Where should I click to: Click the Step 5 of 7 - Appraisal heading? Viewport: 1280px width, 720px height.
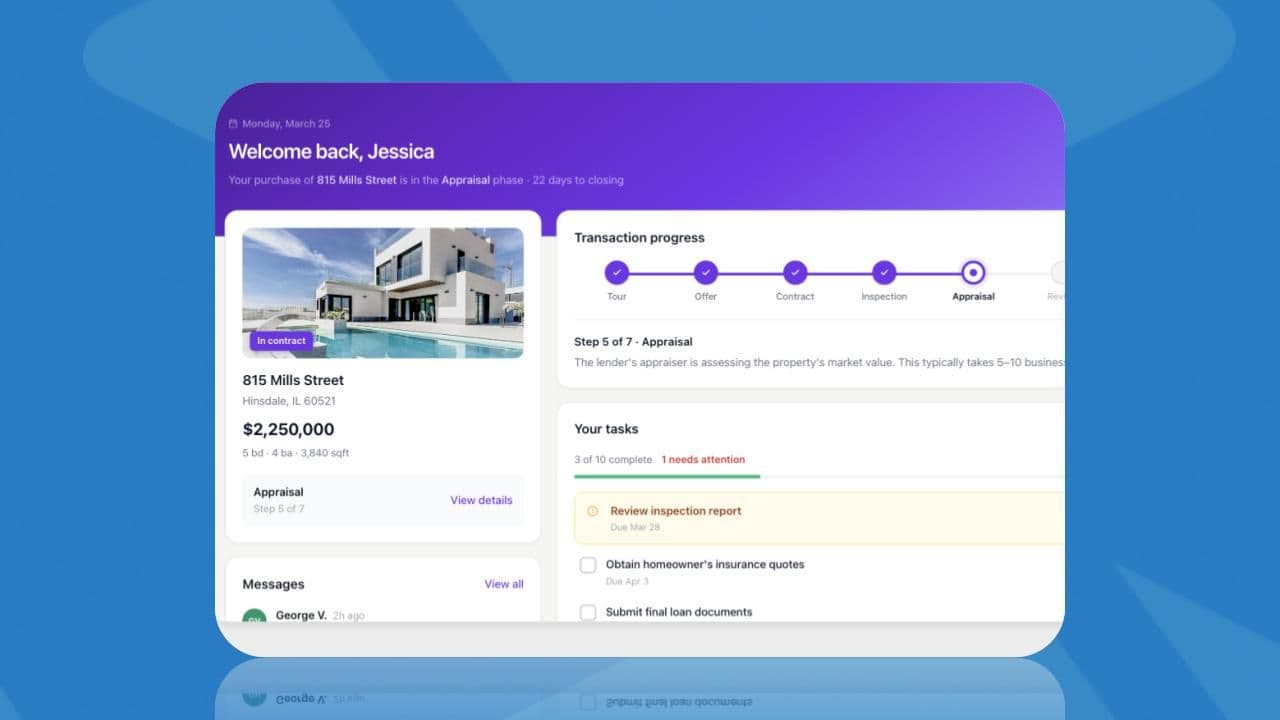pyautogui.click(x=633, y=342)
